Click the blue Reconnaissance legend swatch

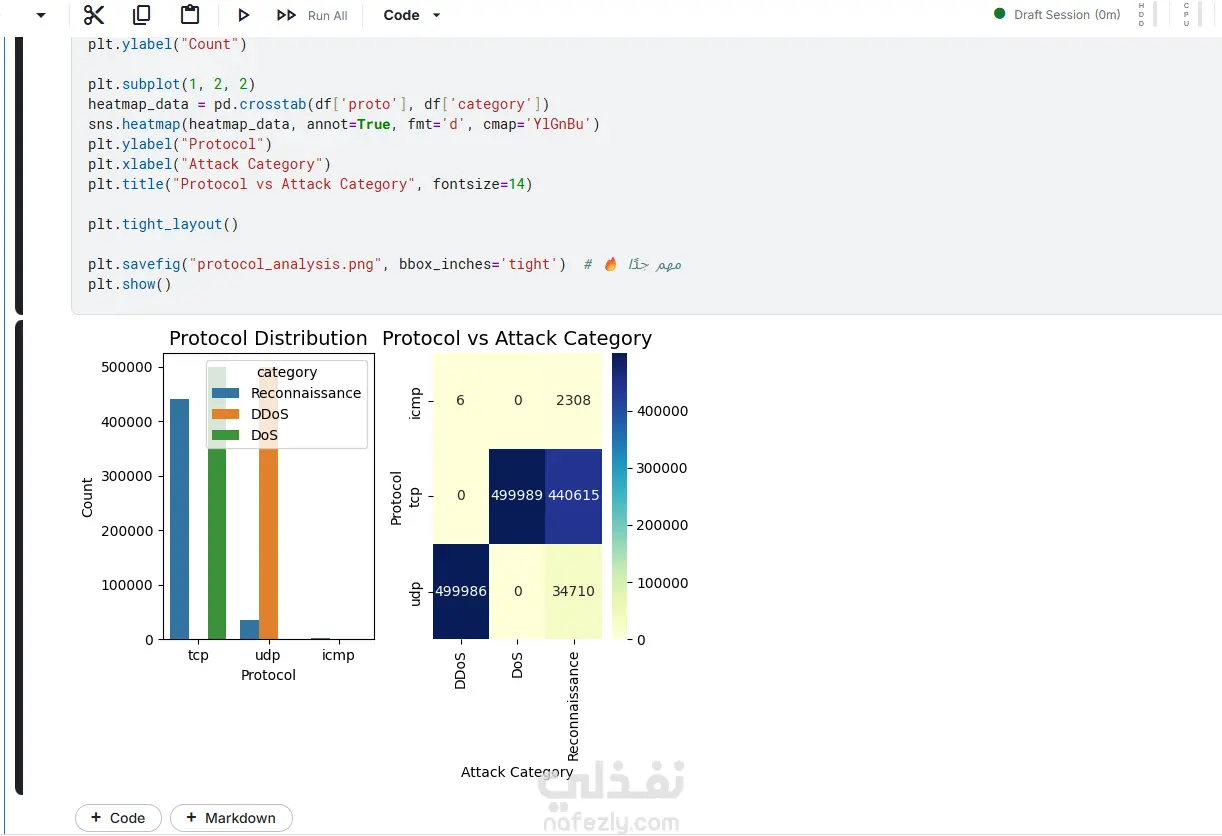(x=227, y=393)
